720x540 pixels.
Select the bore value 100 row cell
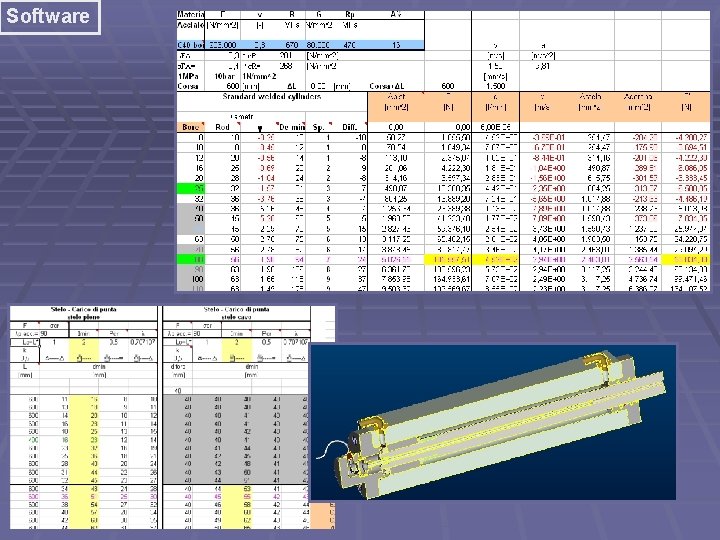(191, 279)
